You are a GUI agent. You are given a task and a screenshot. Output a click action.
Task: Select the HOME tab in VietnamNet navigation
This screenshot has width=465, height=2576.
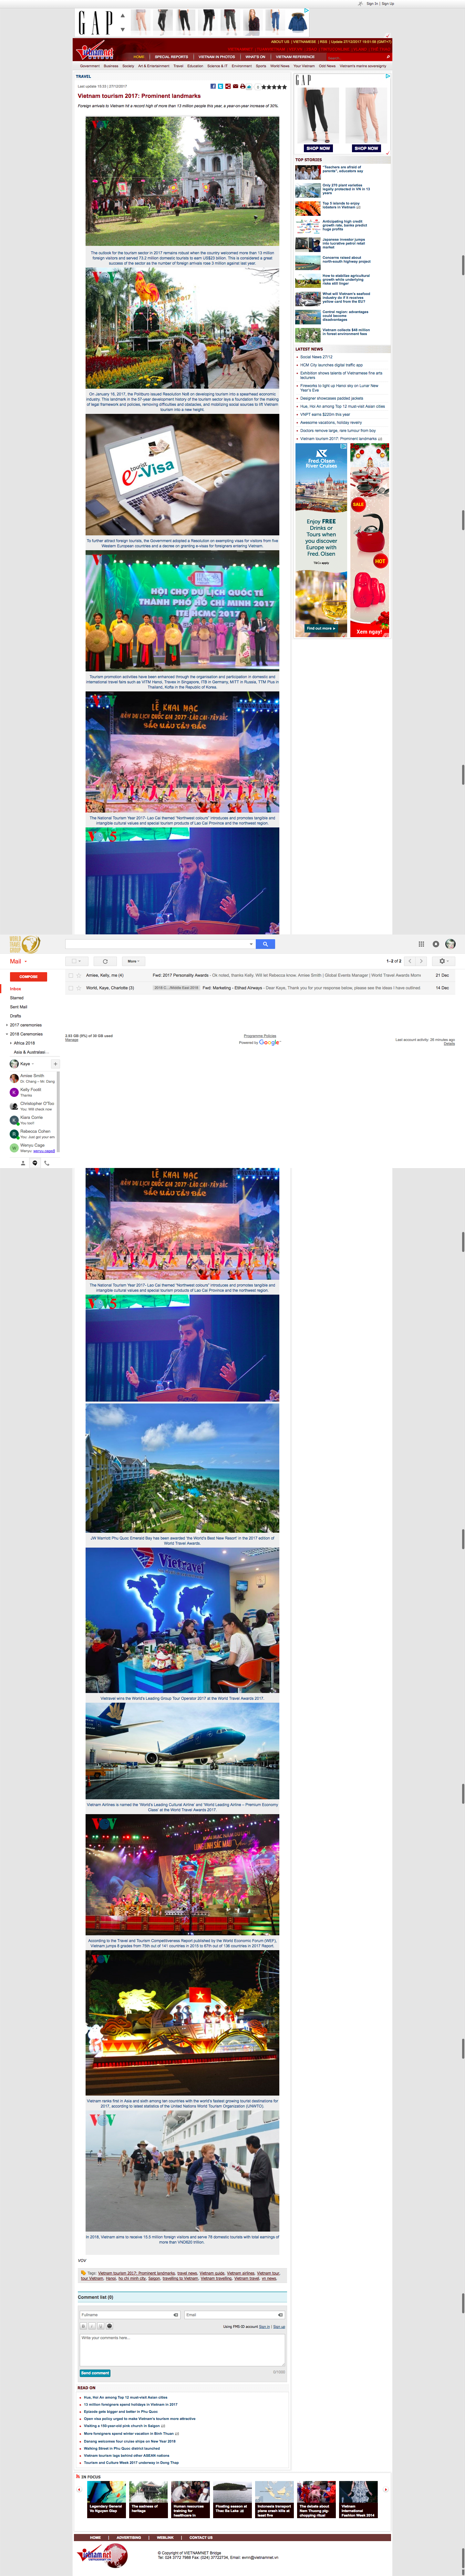pyautogui.click(x=139, y=57)
